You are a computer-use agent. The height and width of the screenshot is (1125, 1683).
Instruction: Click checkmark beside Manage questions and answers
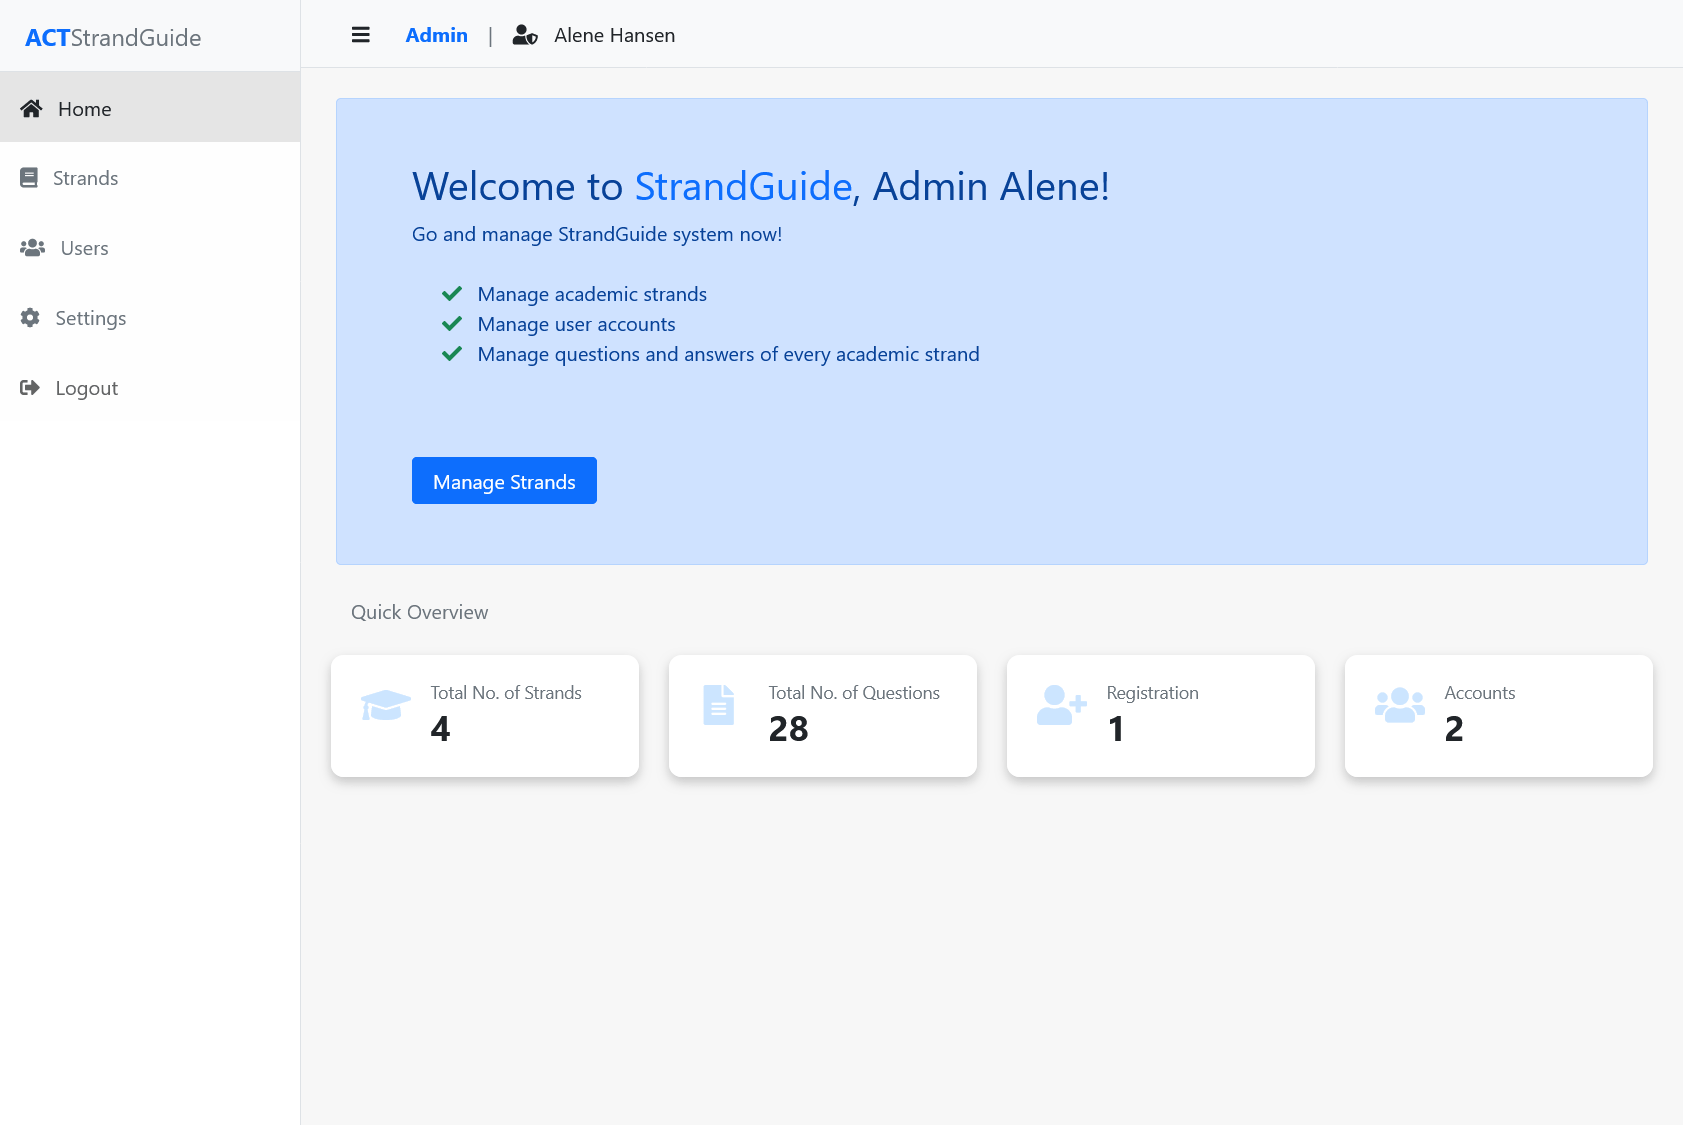[x=452, y=353]
